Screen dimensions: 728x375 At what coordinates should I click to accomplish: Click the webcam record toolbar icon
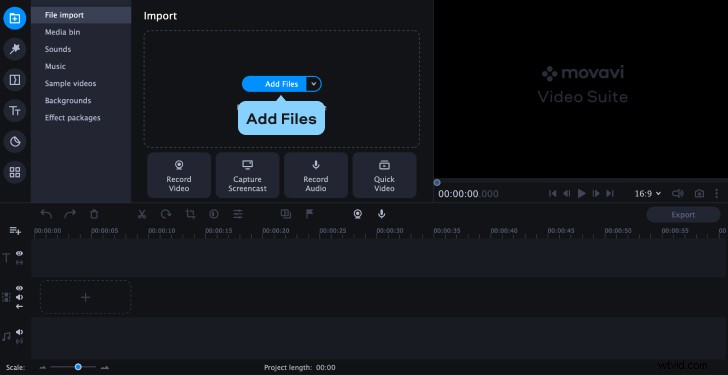click(358, 214)
